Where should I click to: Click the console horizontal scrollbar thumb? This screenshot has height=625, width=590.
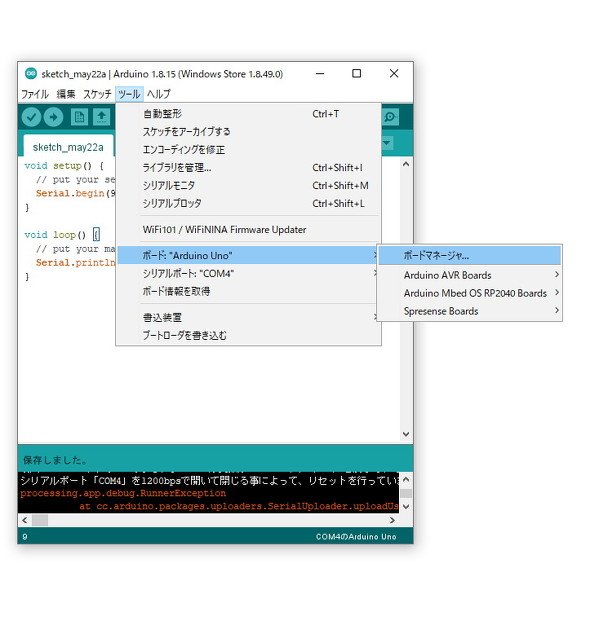(40, 520)
